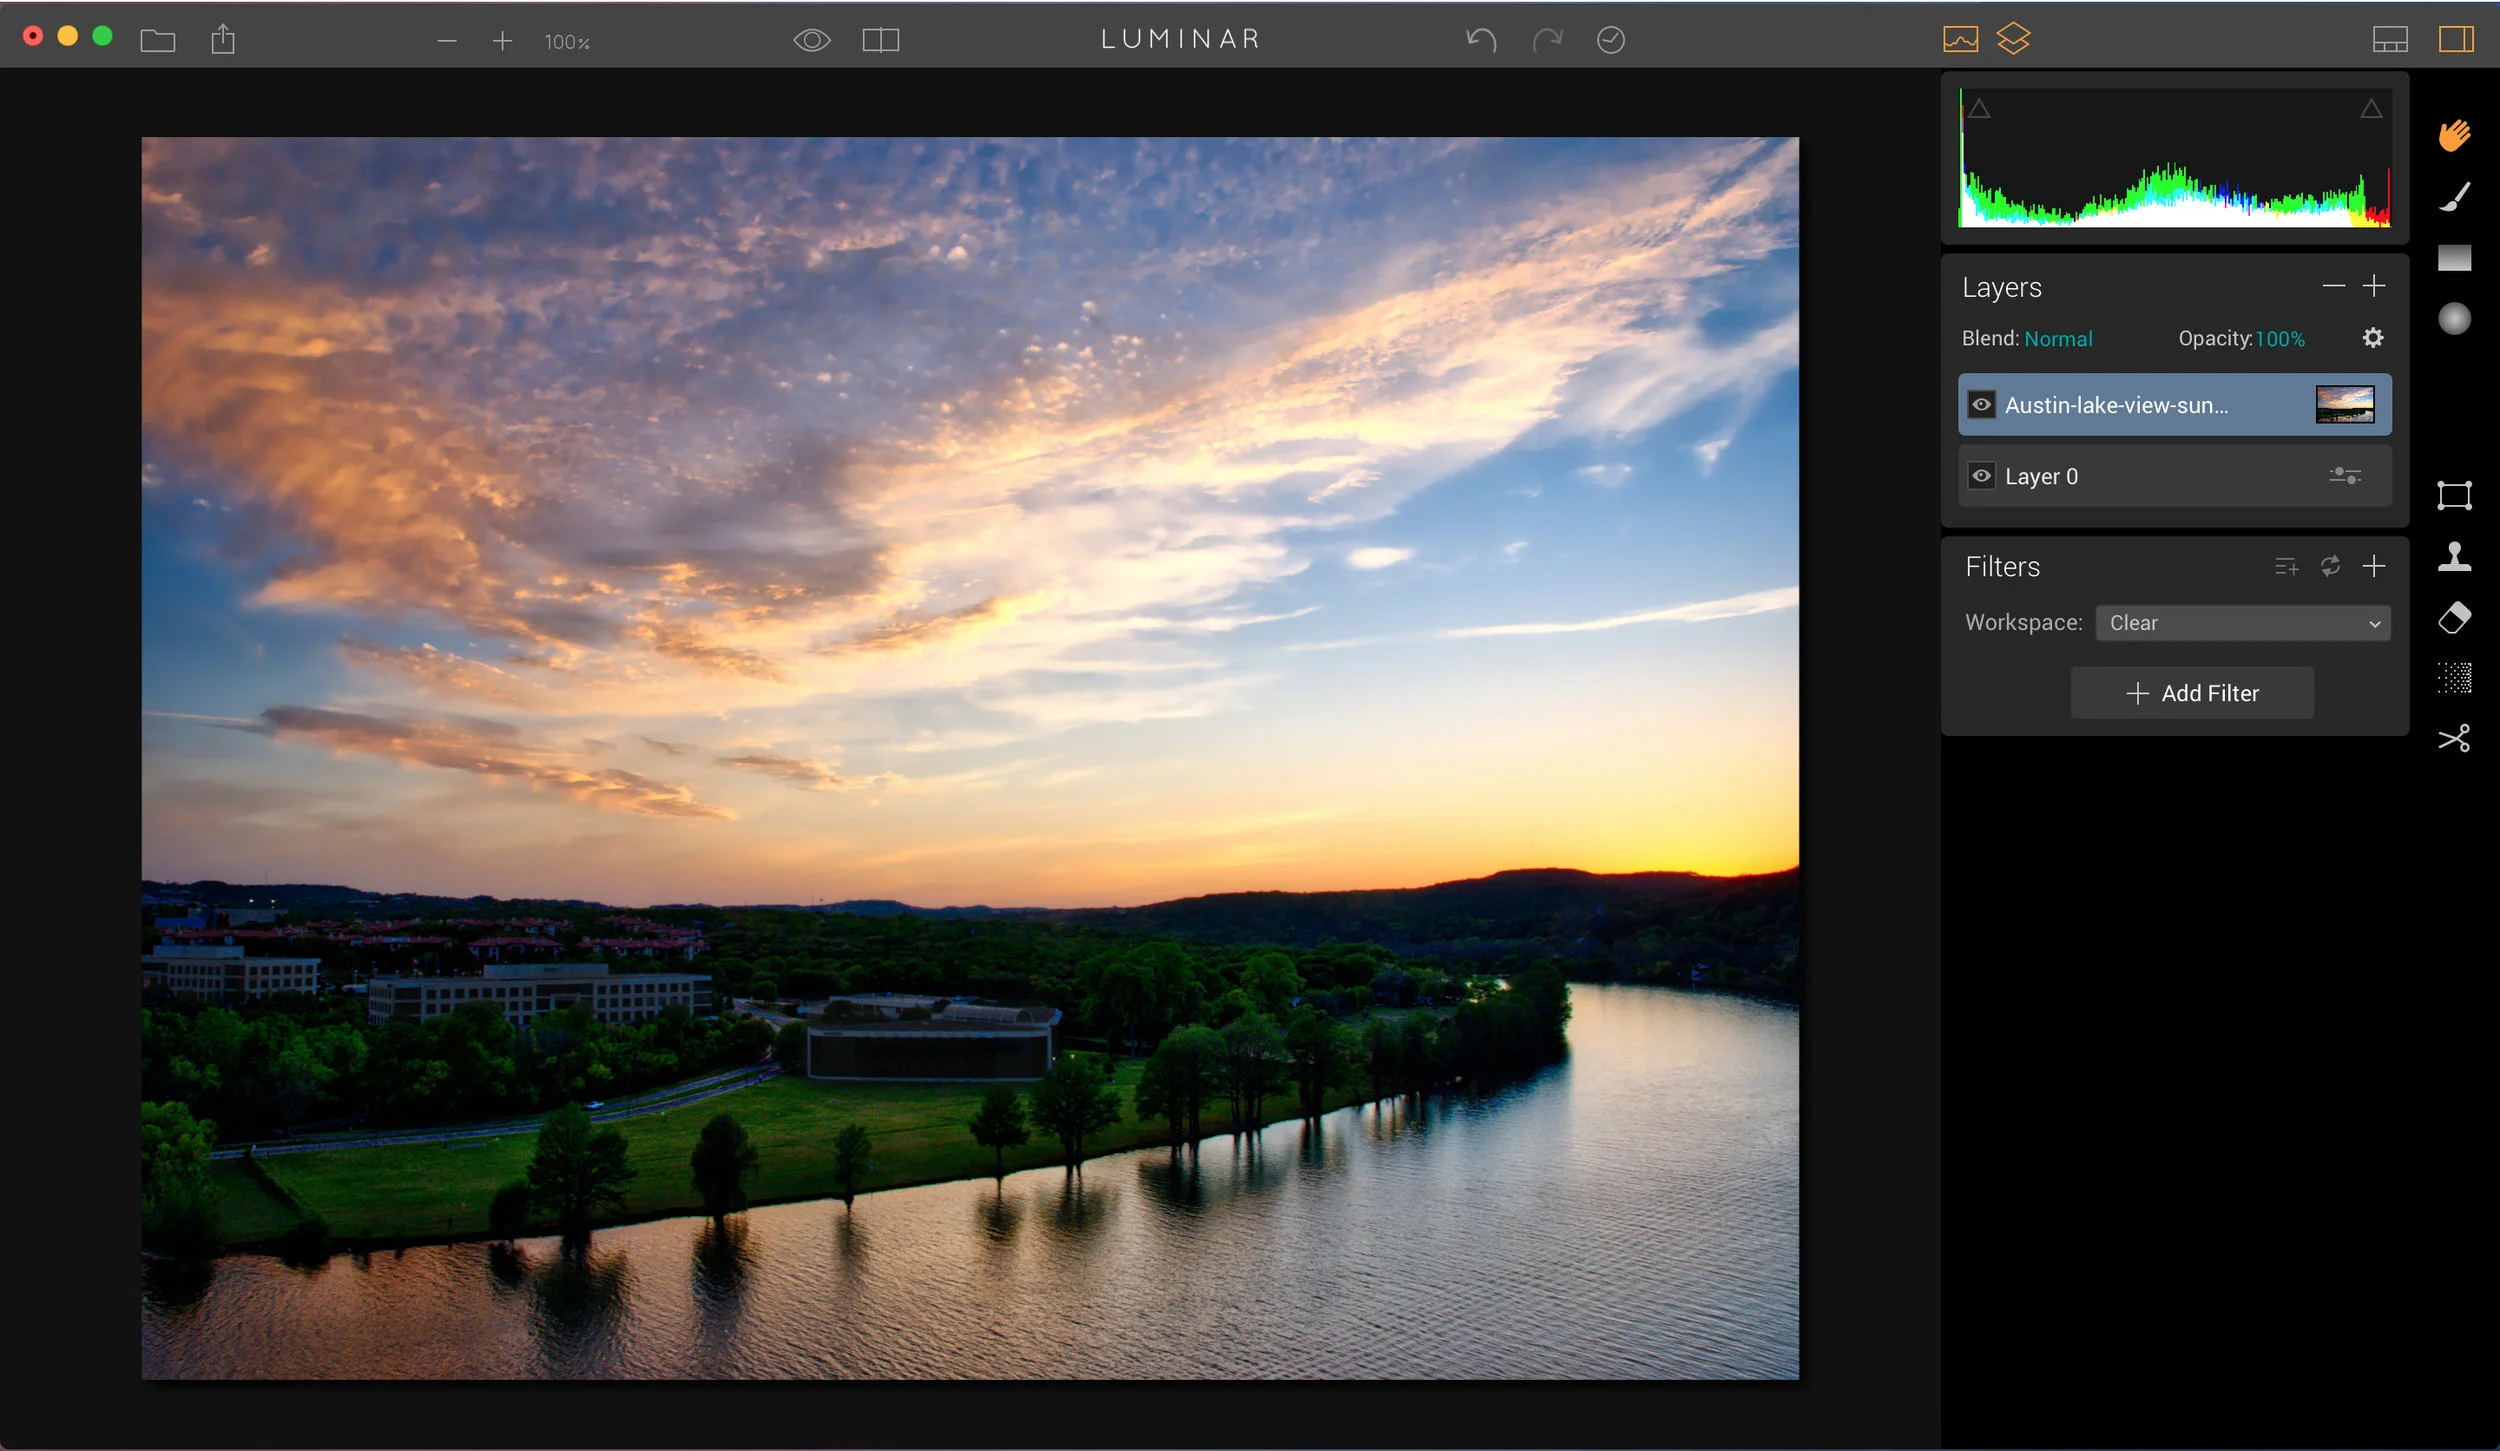Select the Erase tool
The height and width of the screenshot is (1451, 2500).
tap(2454, 618)
